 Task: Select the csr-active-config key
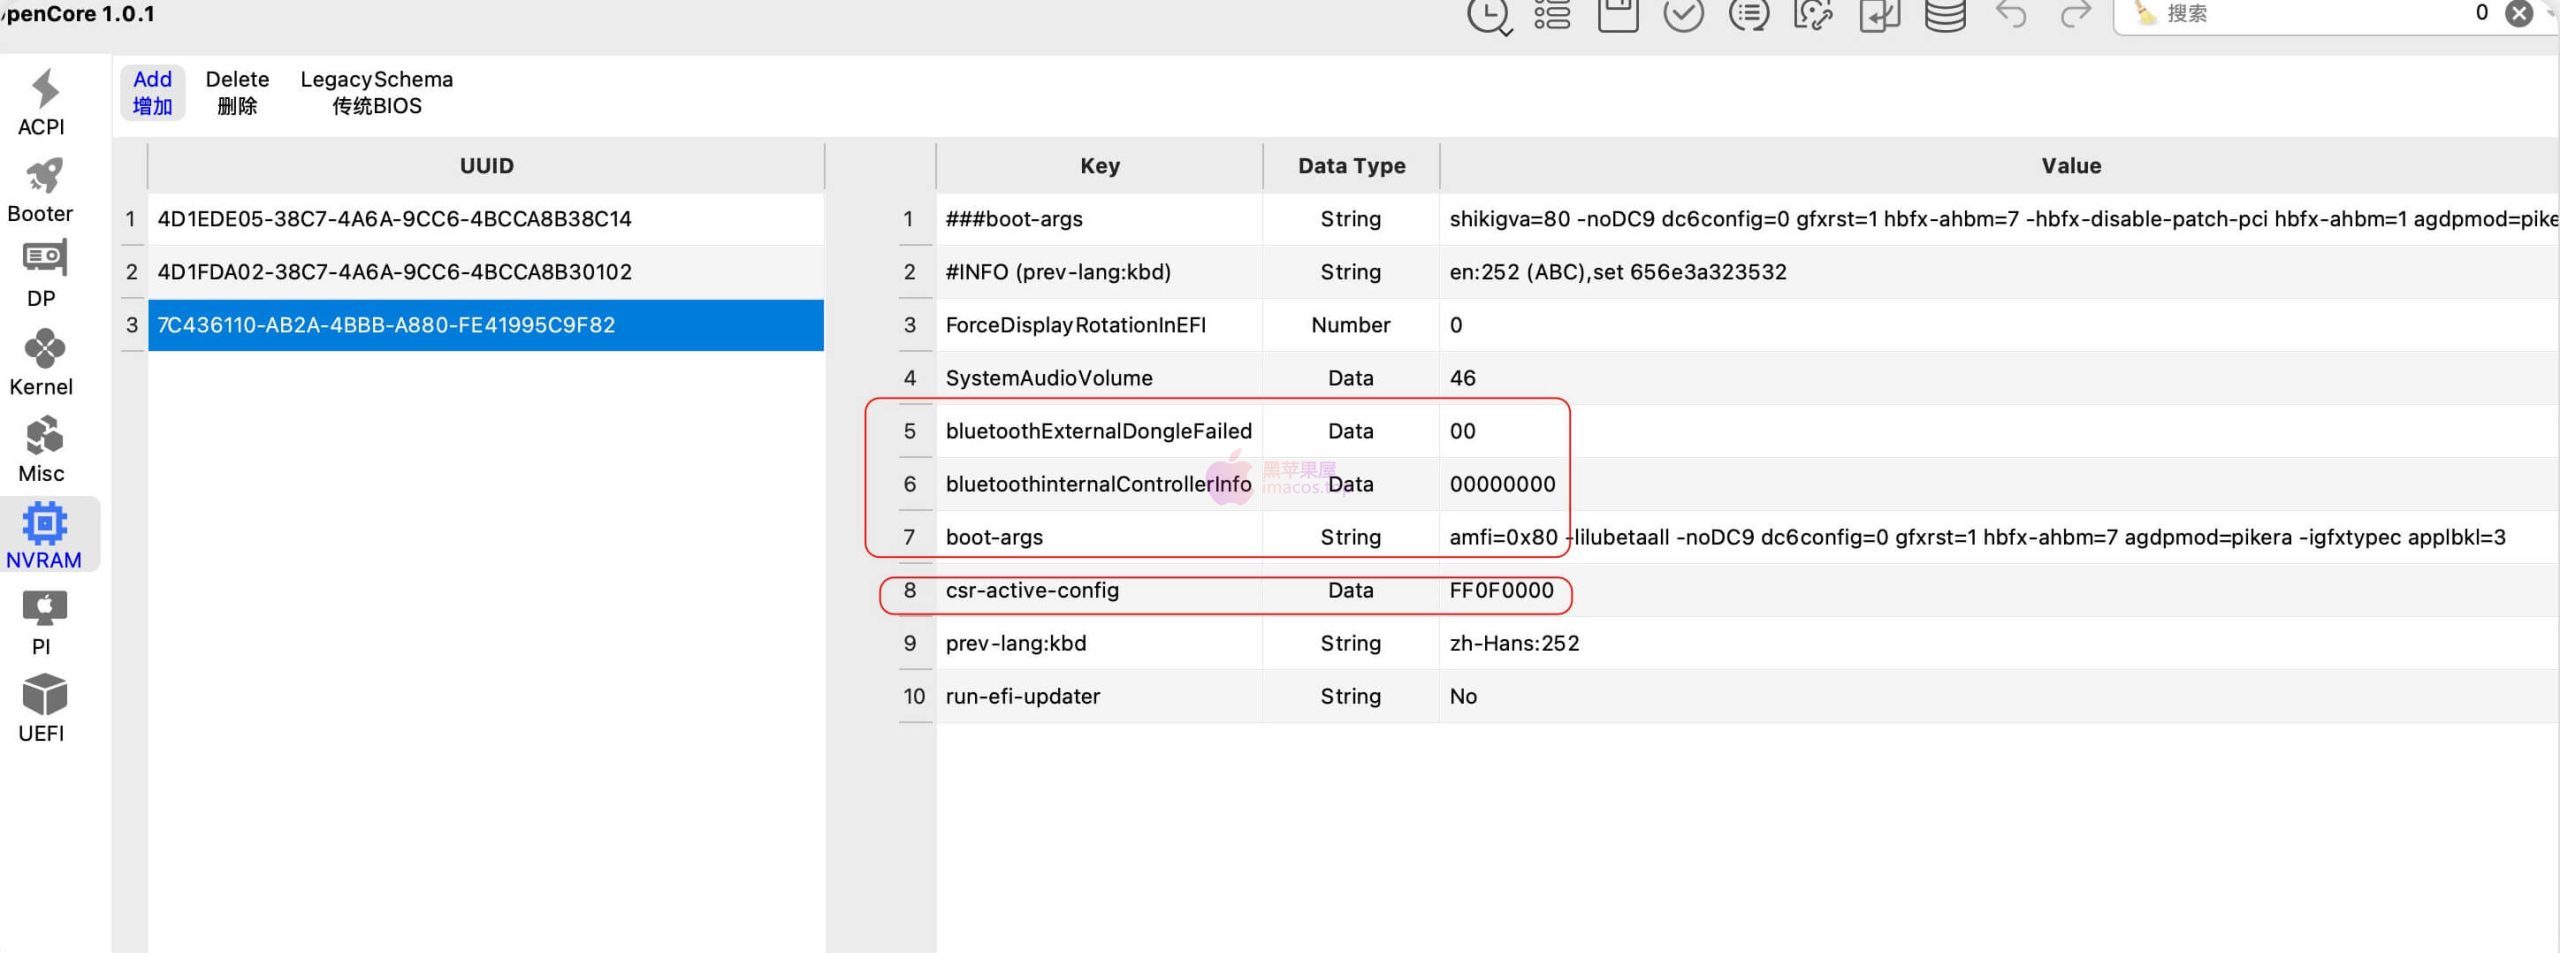tap(1099, 590)
